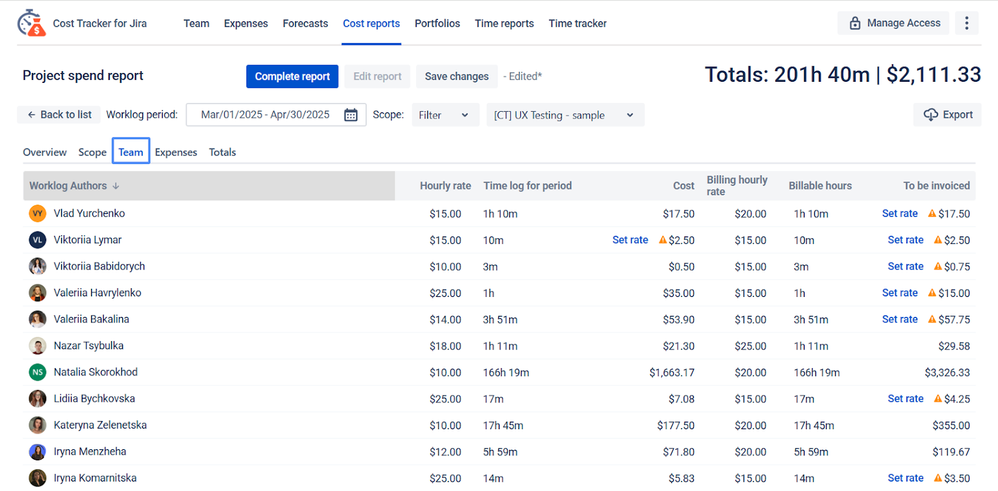
Task: Select the Cost reports navigation item
Action: coord(371,24)
